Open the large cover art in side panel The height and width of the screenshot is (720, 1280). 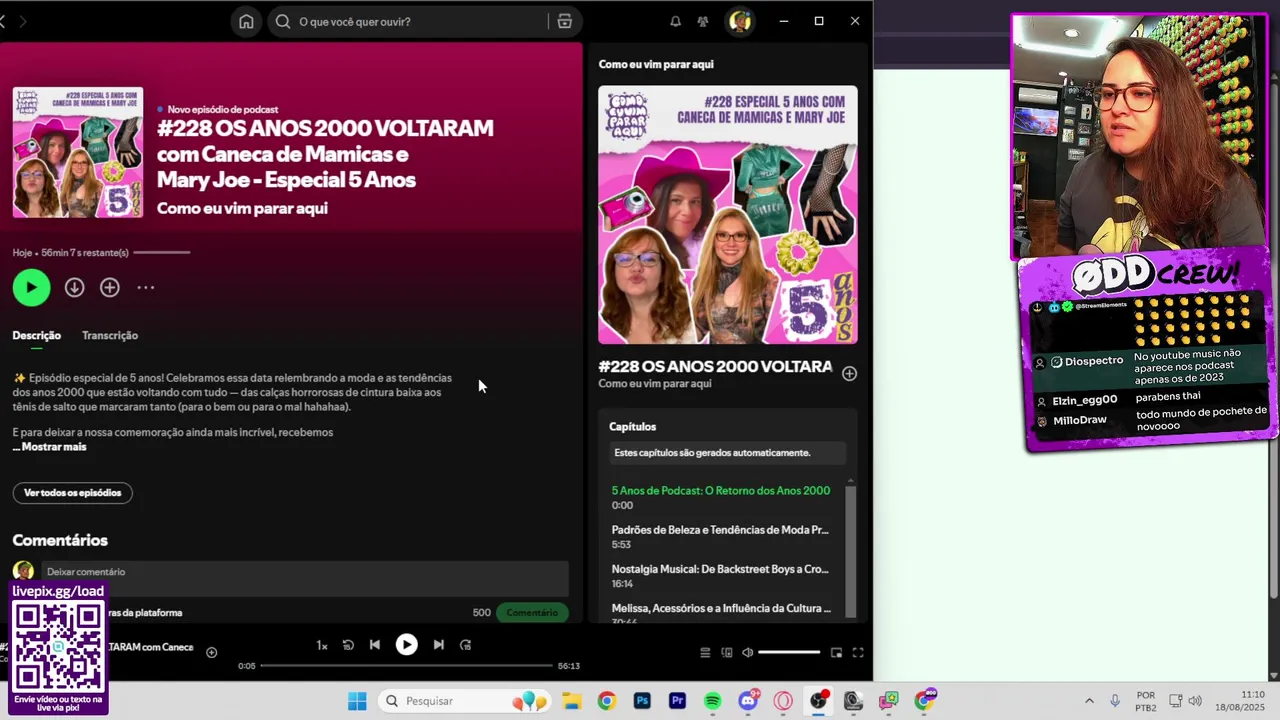click(x=728, y=215)
